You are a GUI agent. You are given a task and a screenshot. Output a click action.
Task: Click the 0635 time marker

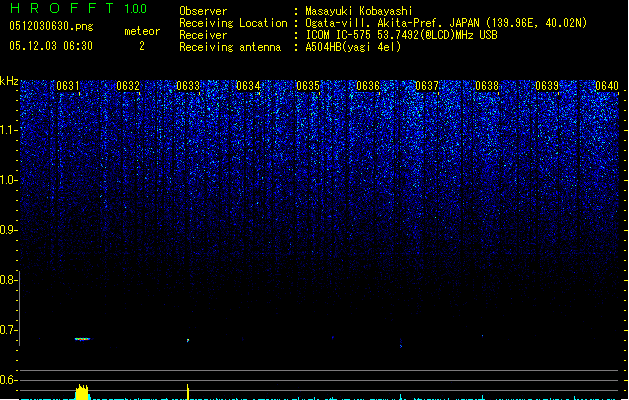pos(308,86)
